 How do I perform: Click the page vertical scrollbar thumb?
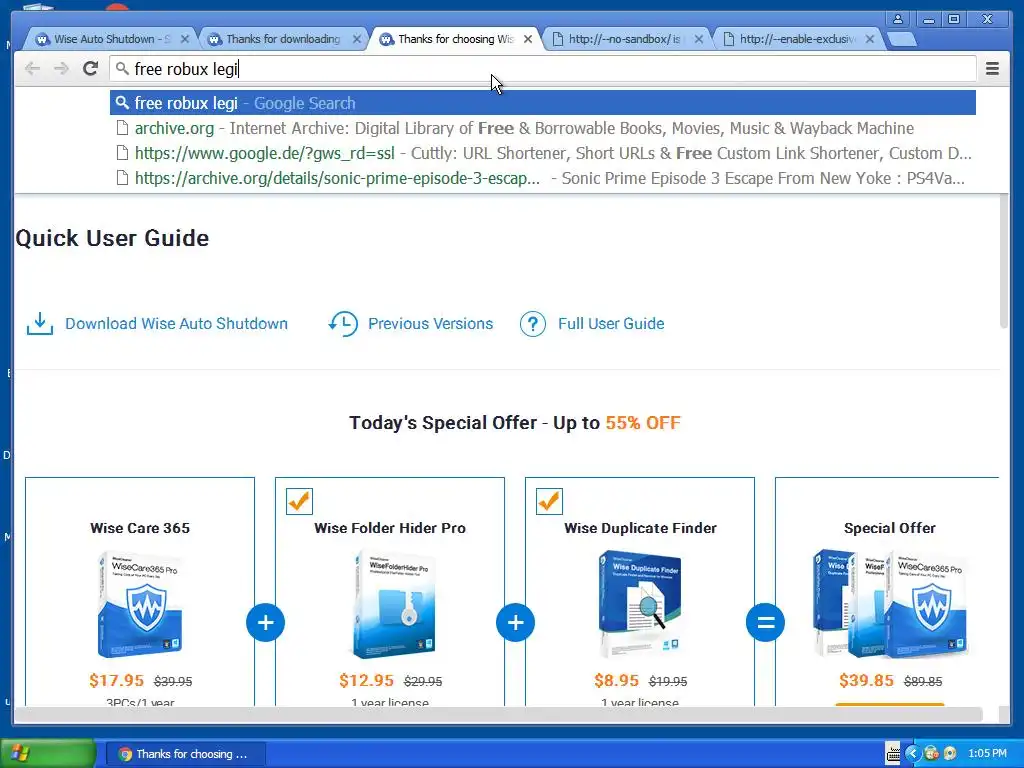[1004, 261]
